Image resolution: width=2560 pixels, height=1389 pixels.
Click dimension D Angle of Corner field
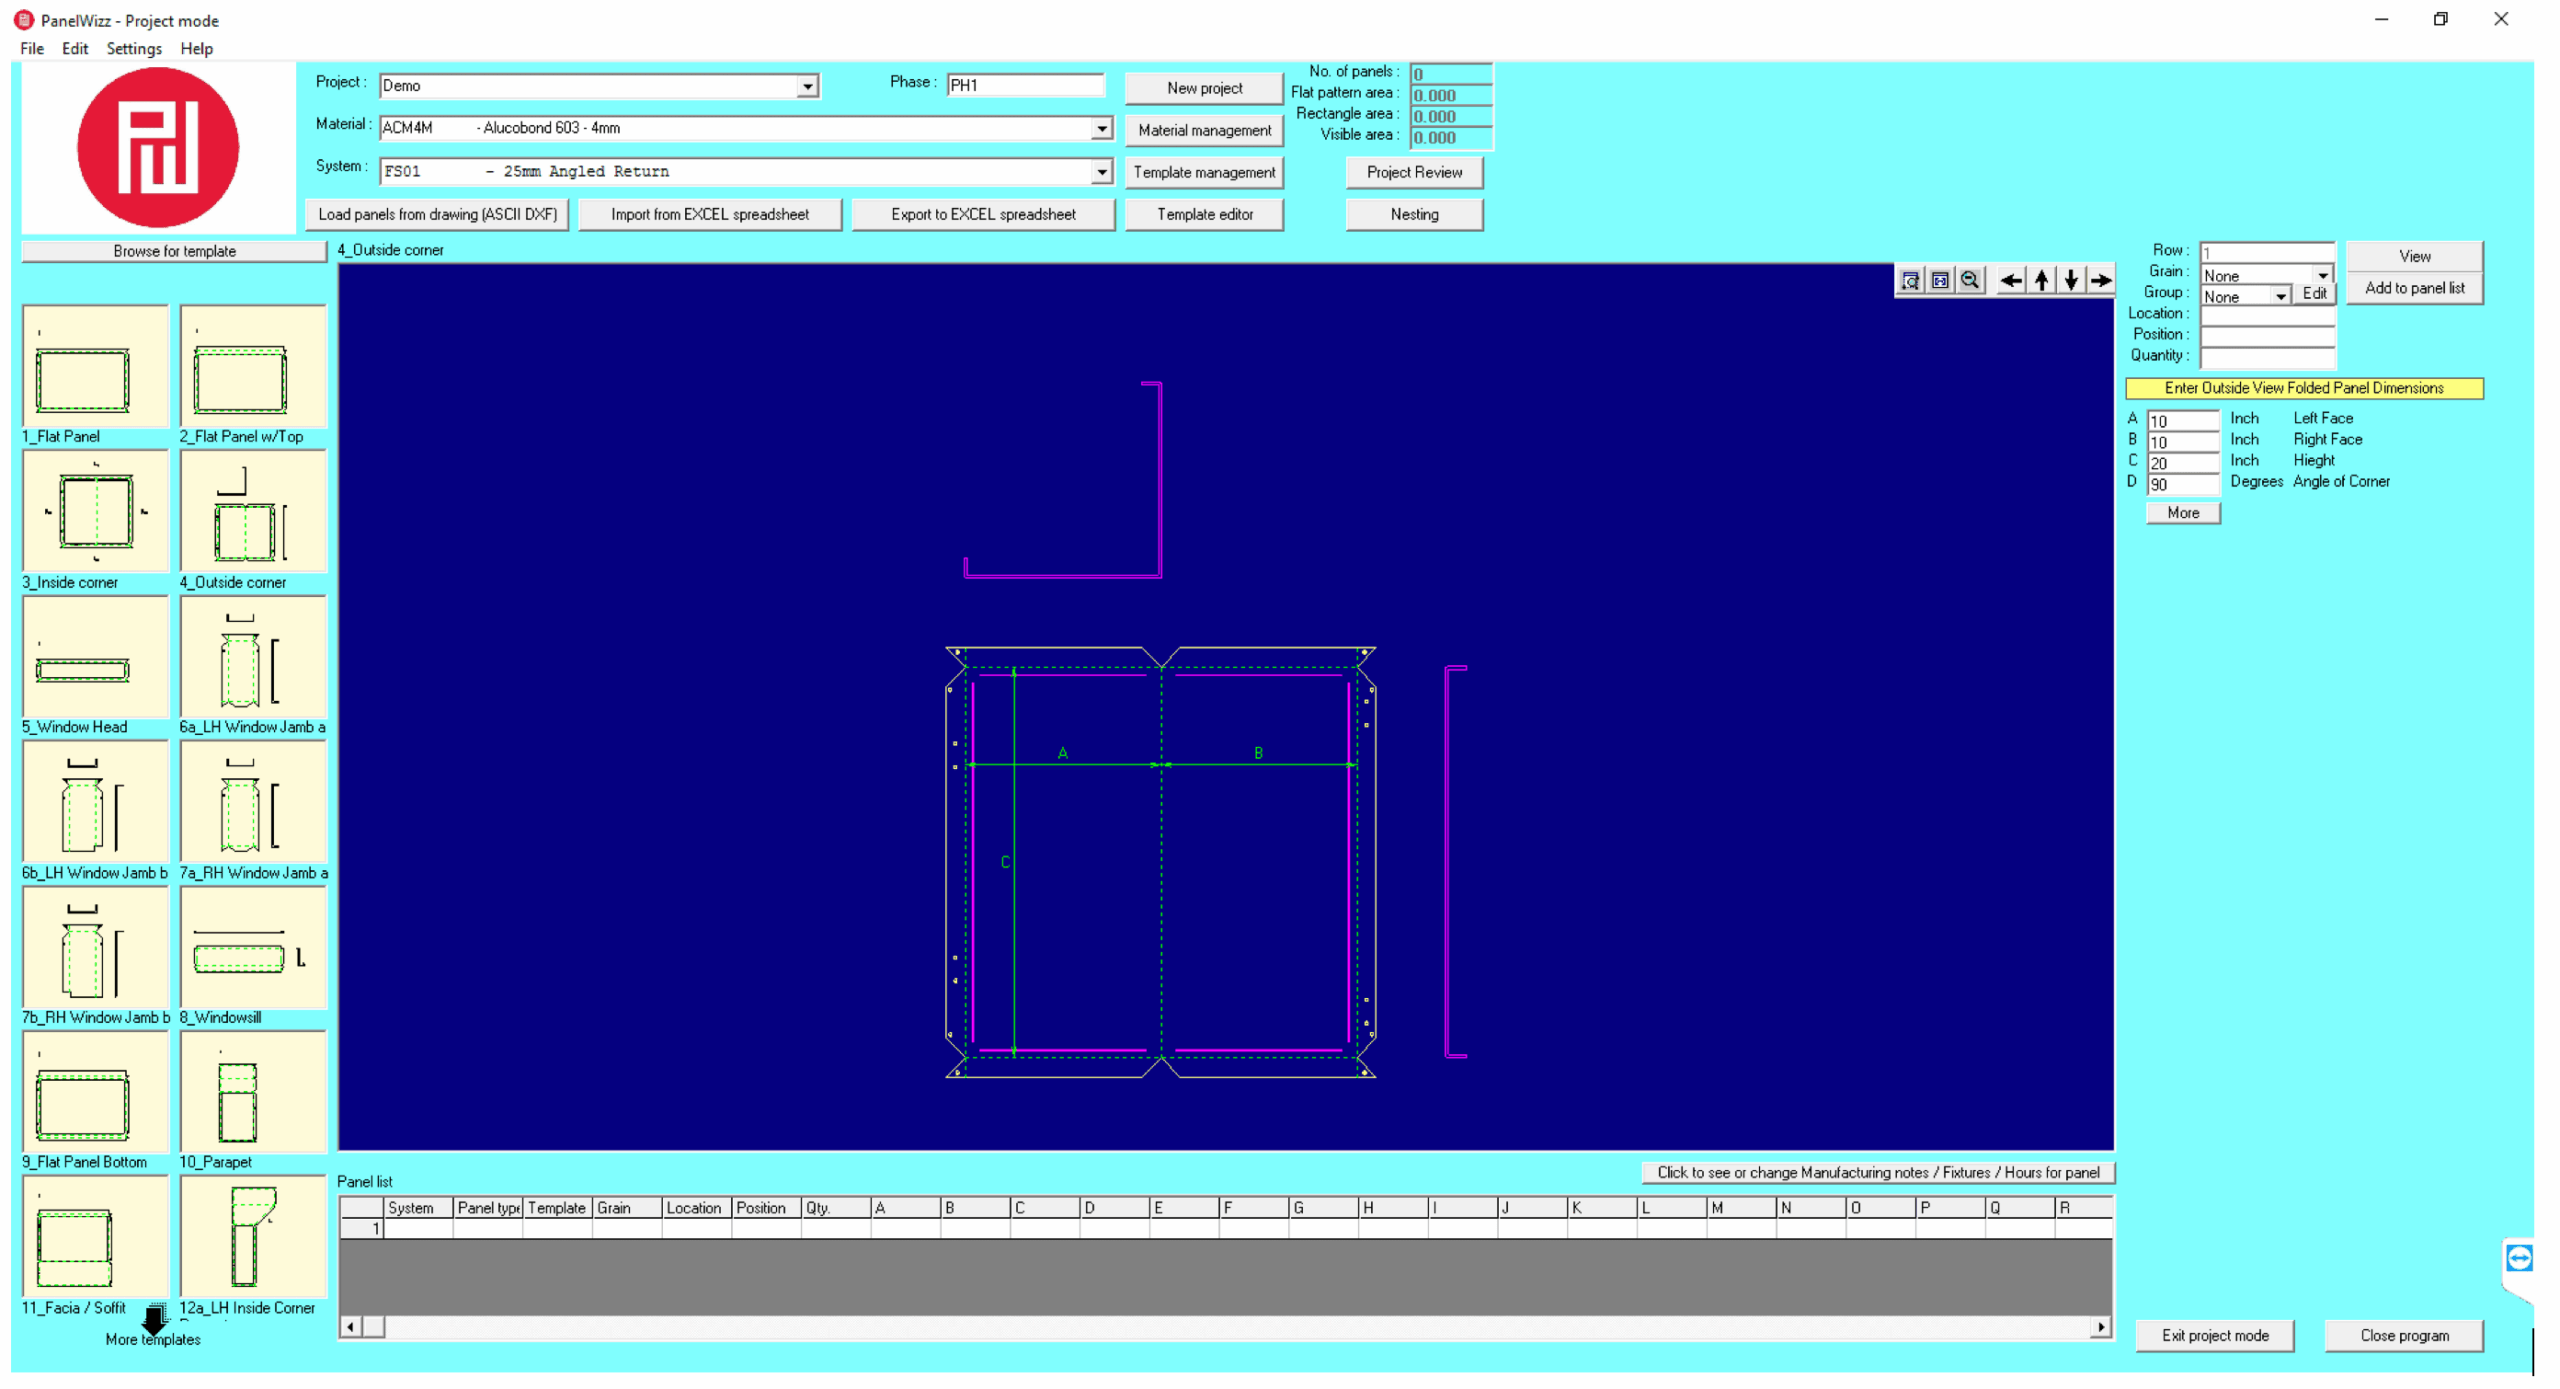pyautogui.click(x=2183, y=484)
